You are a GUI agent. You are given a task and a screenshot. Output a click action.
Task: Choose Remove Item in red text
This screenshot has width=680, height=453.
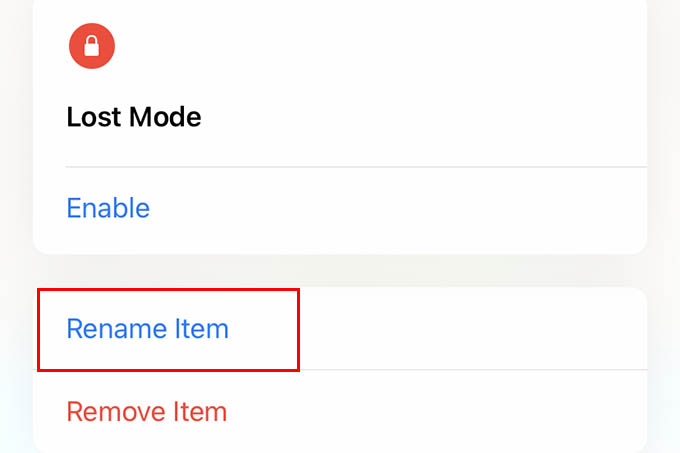[x=147, y=411]
